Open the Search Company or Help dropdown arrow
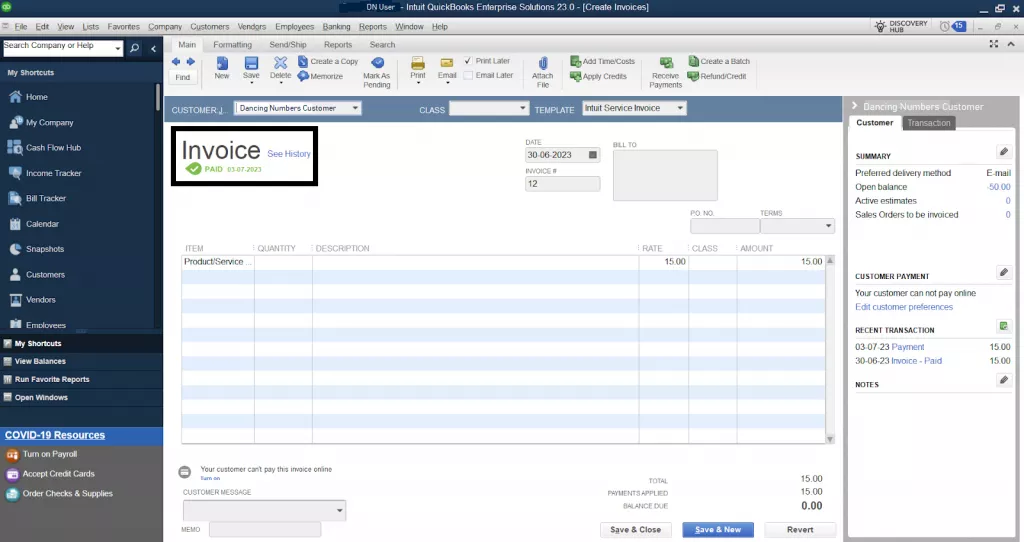 (x=118, y=48)
